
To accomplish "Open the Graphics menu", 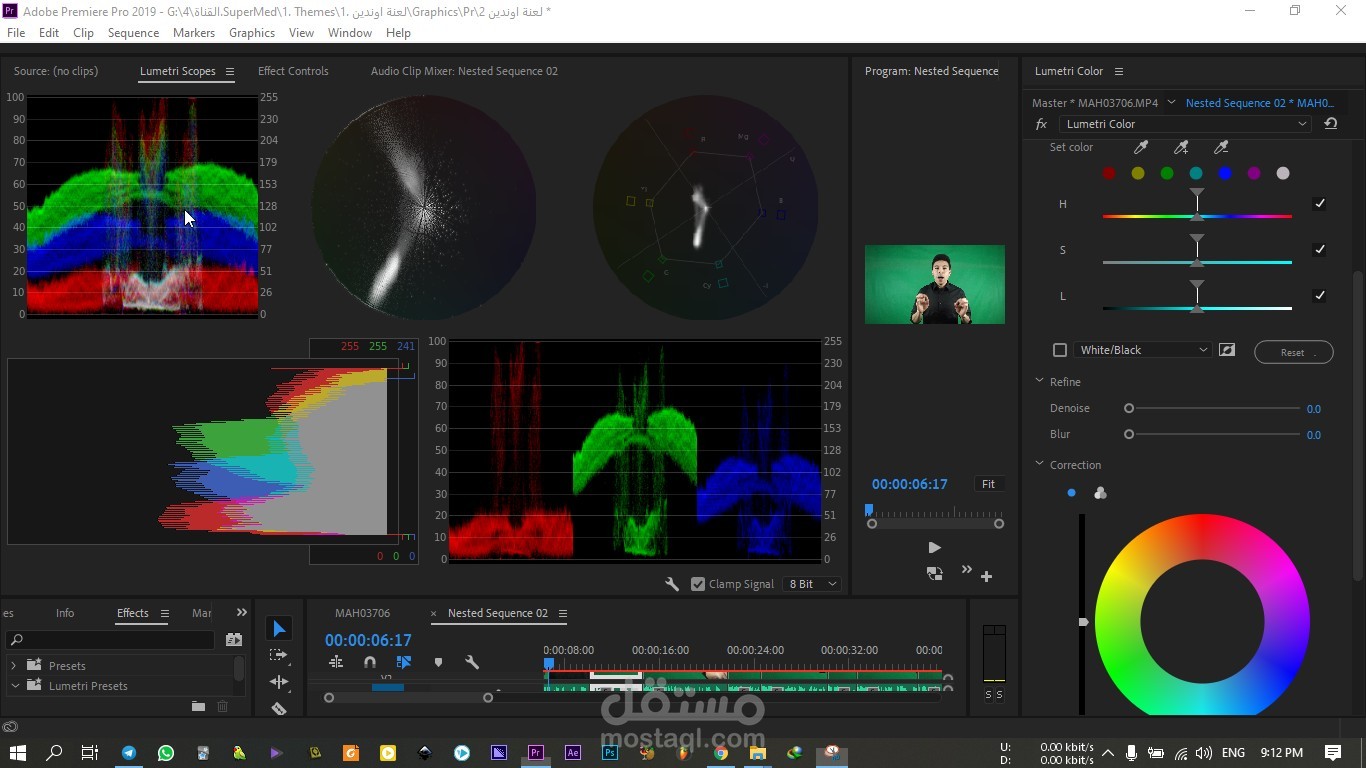I will pos(252,33).
